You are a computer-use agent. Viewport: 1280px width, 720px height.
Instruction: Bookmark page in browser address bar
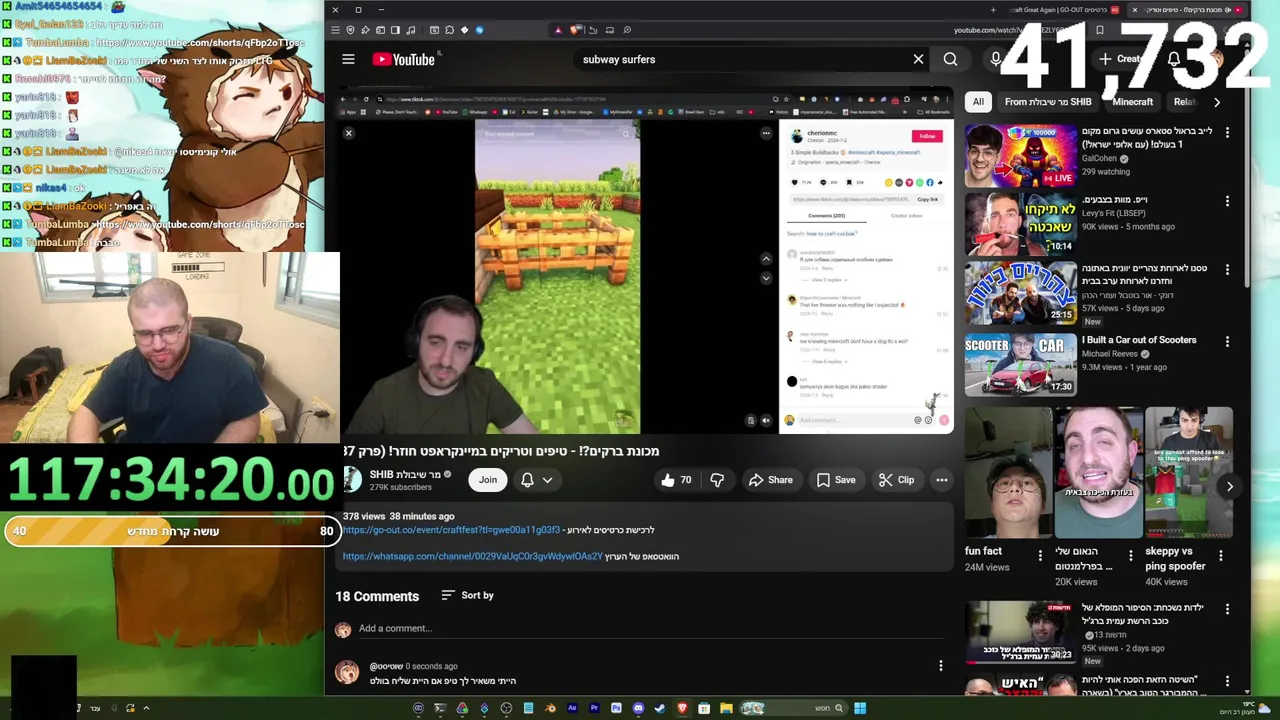click(1099, 30)
